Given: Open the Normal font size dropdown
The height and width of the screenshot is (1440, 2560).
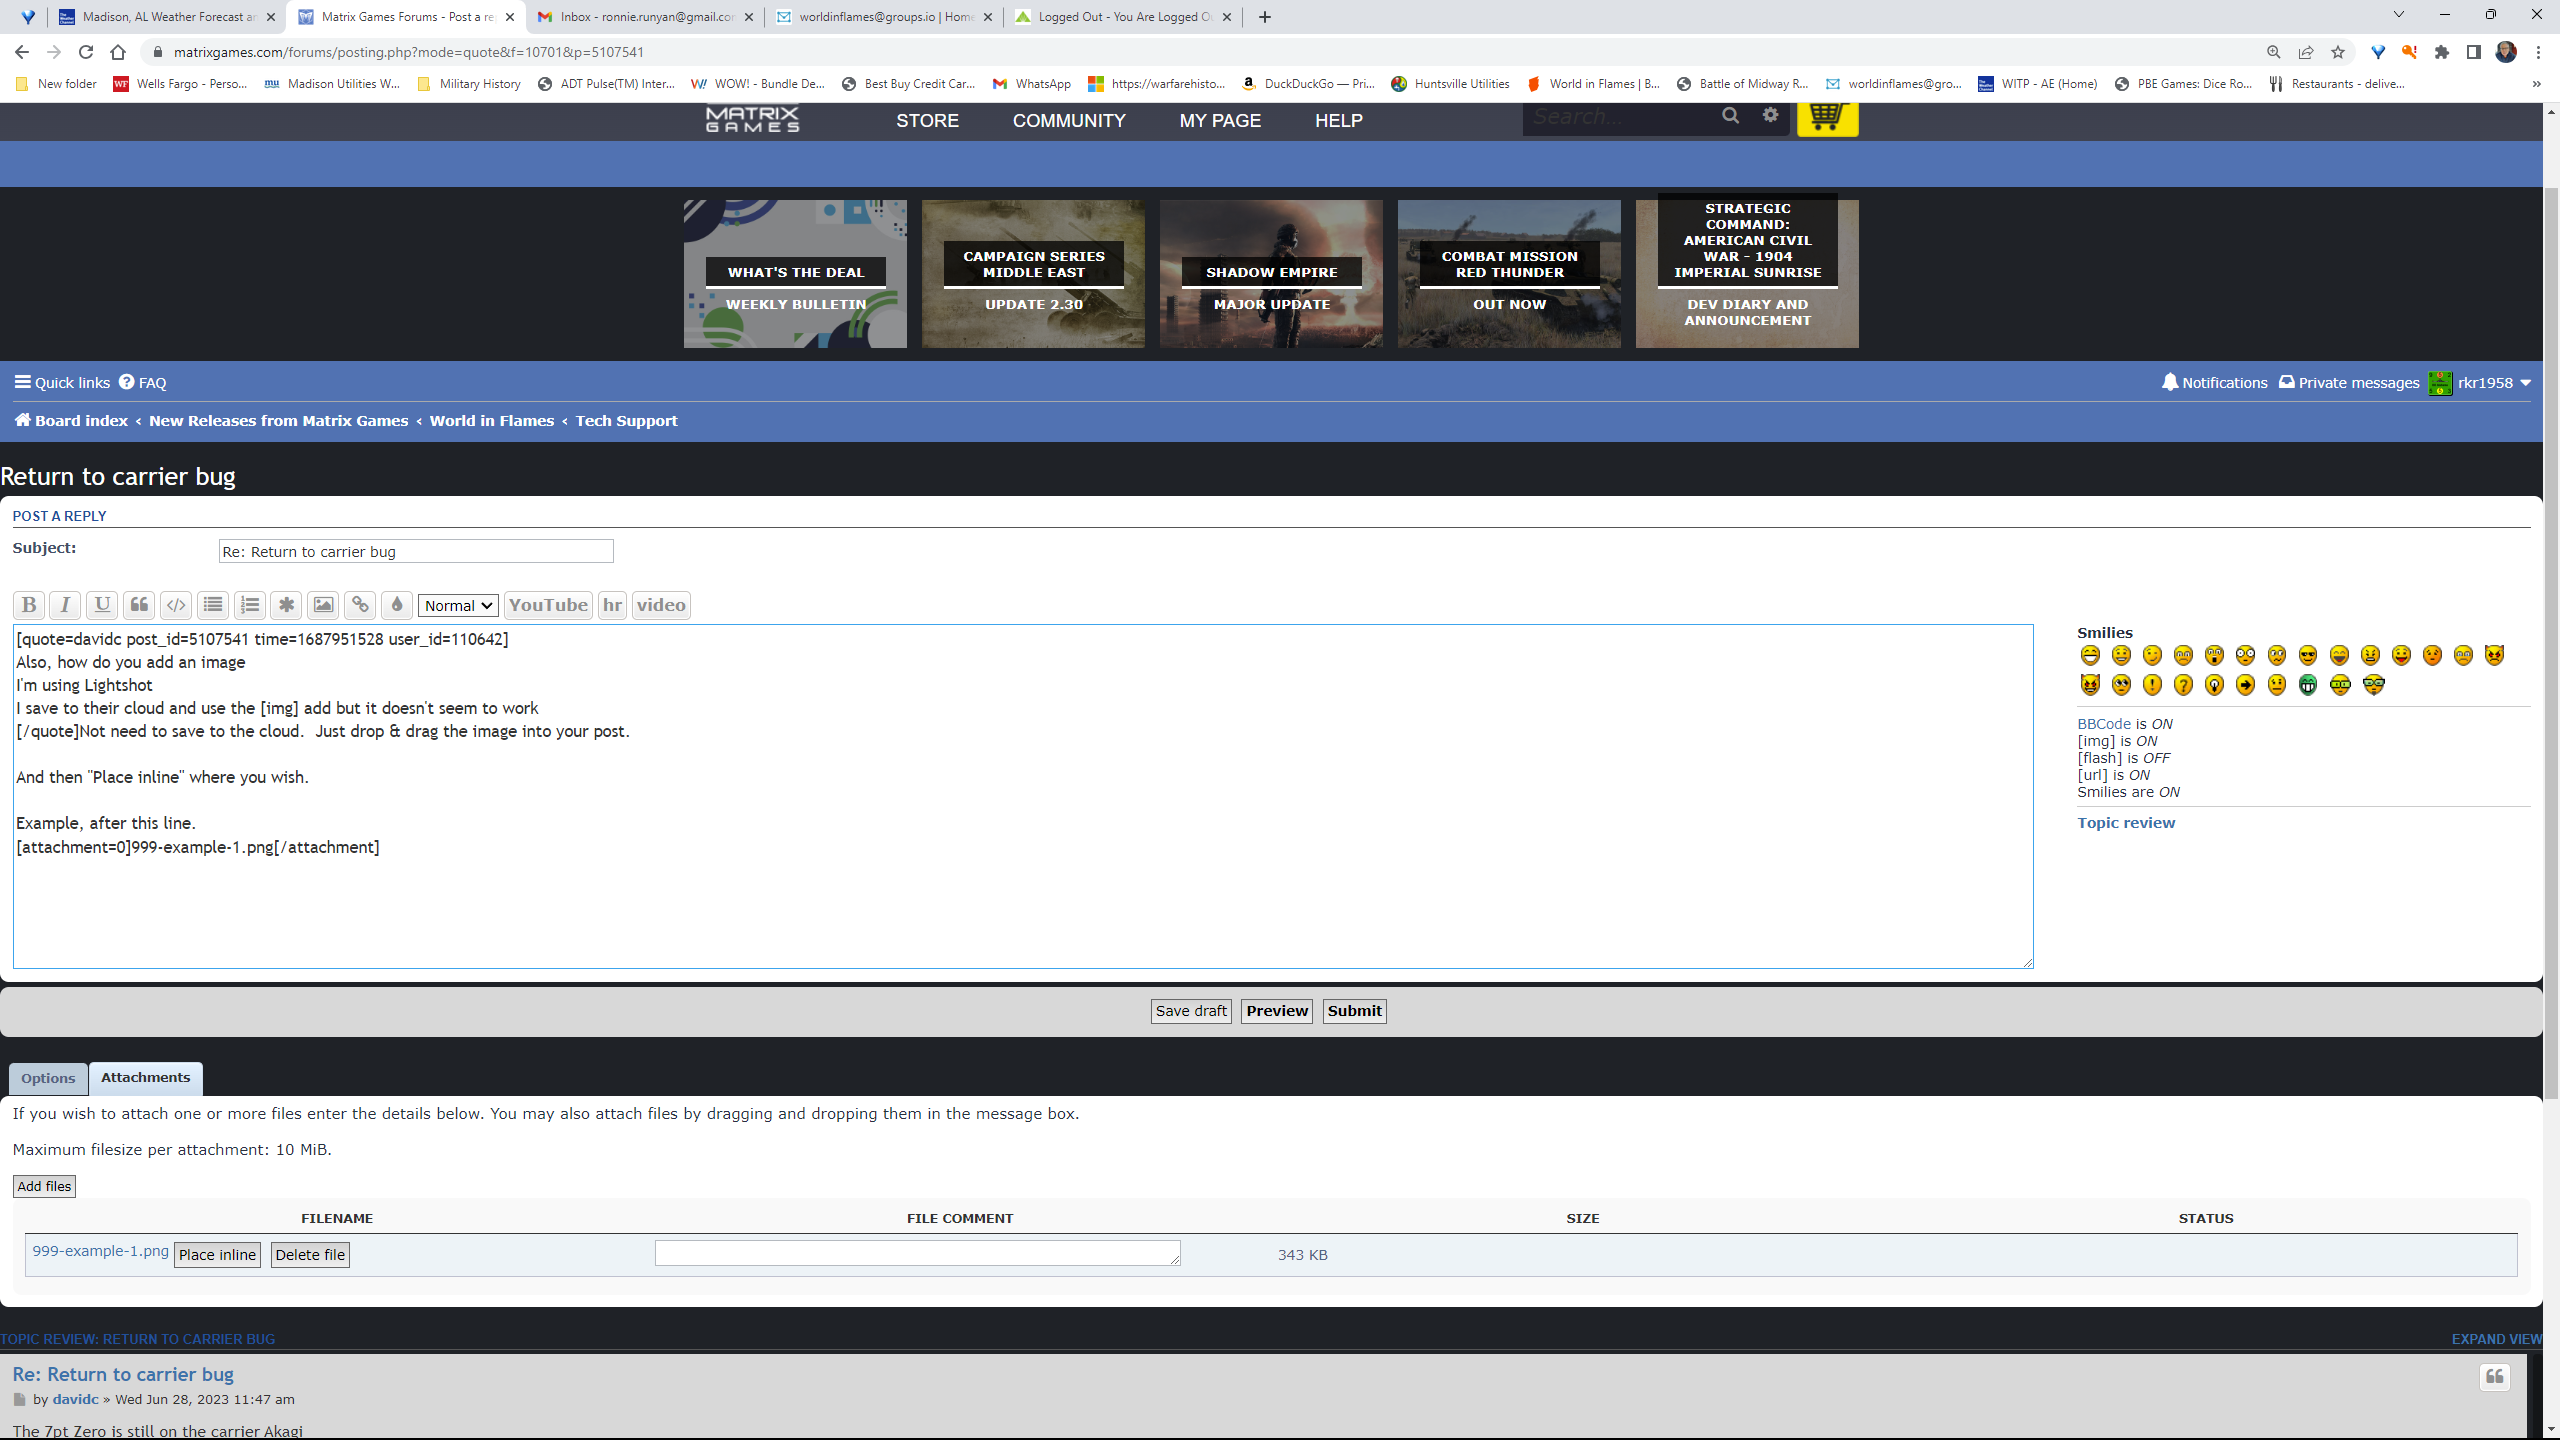Looking at the screenshot, I should coord(458,606).
